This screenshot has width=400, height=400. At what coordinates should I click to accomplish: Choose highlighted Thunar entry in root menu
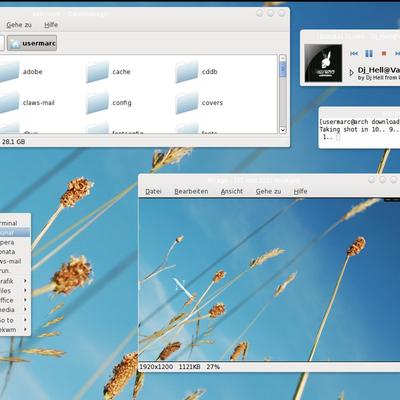(15, 233)
